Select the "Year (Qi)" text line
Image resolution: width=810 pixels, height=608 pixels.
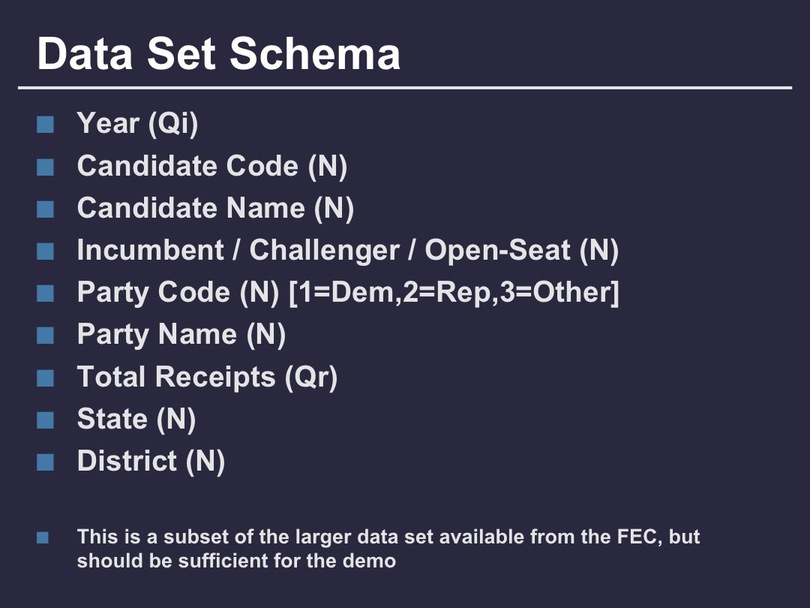(x=137, y=124)
